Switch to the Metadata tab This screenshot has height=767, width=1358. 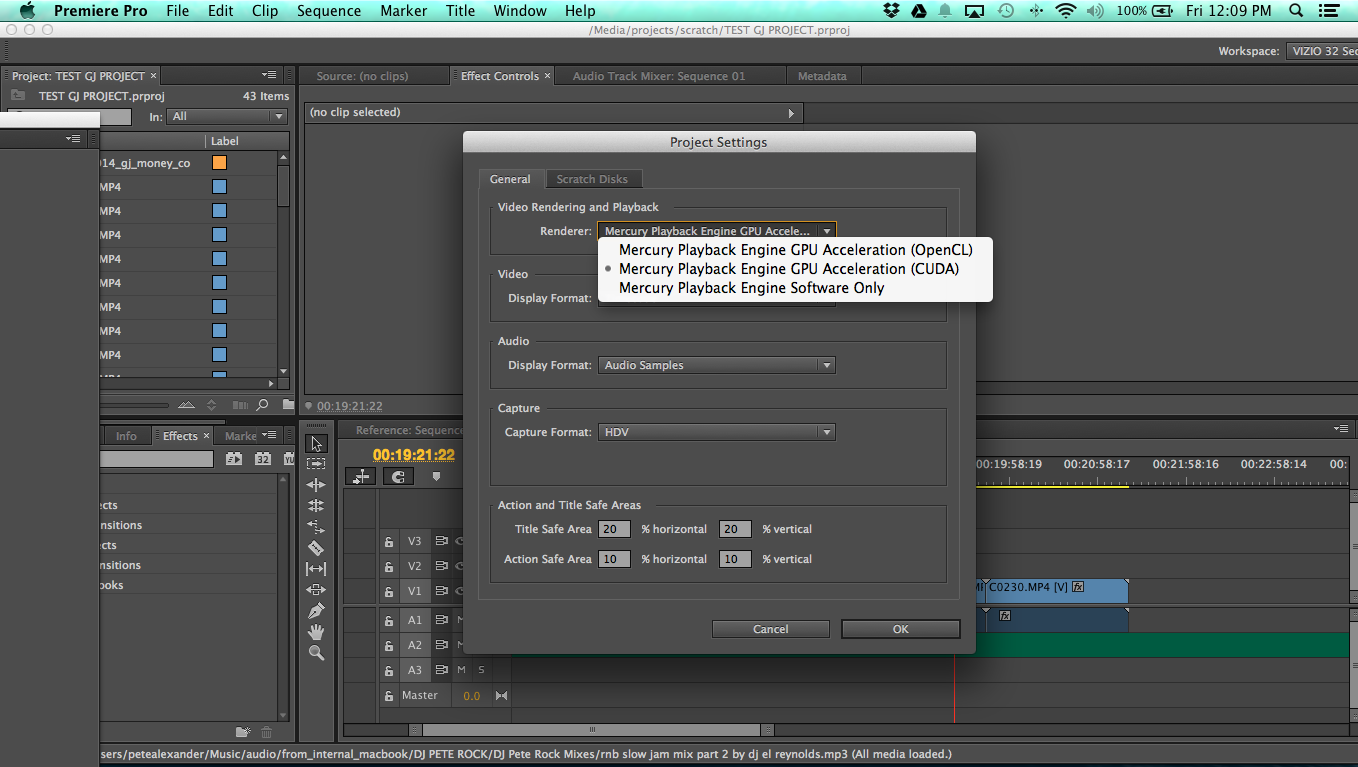[x=822, y=76]
